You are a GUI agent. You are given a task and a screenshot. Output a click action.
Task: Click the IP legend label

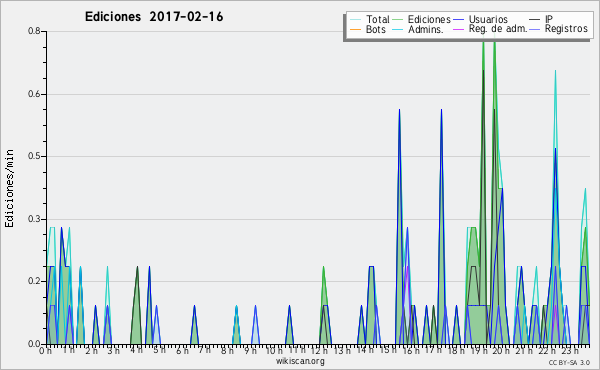pyautogui.click(x=549, y=19)
